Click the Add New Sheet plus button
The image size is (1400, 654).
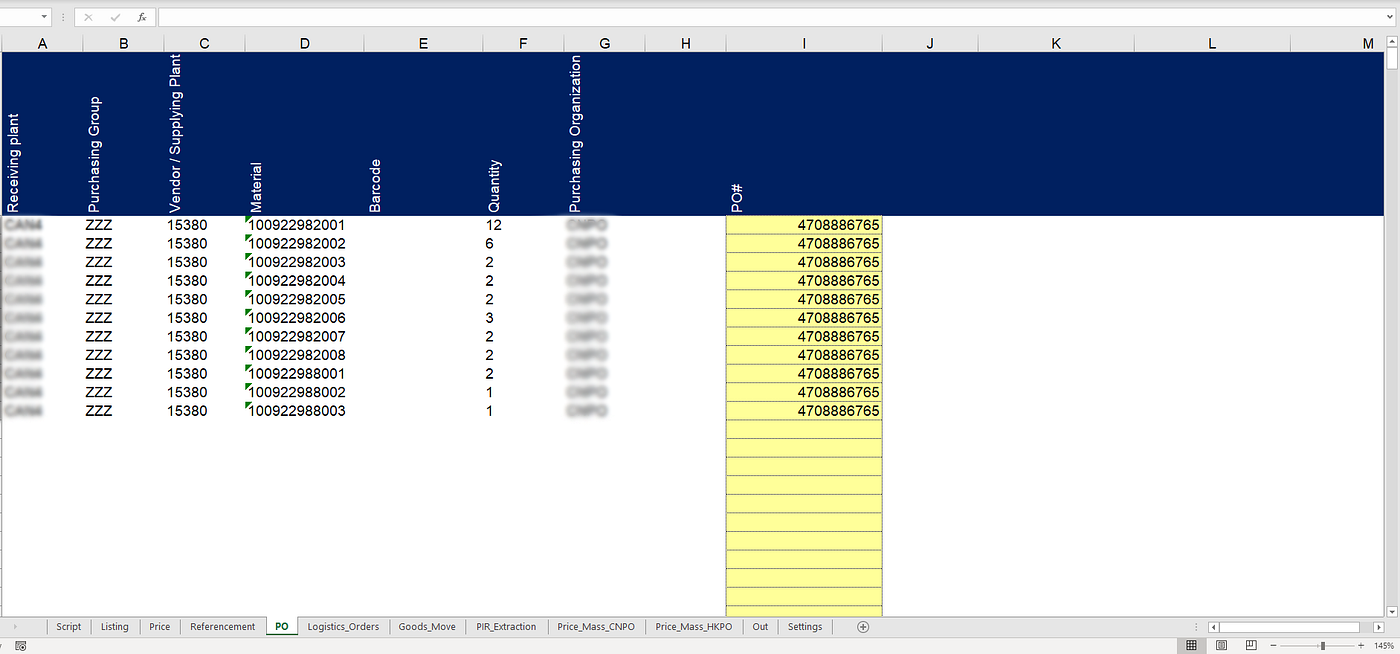coord(861,626)
